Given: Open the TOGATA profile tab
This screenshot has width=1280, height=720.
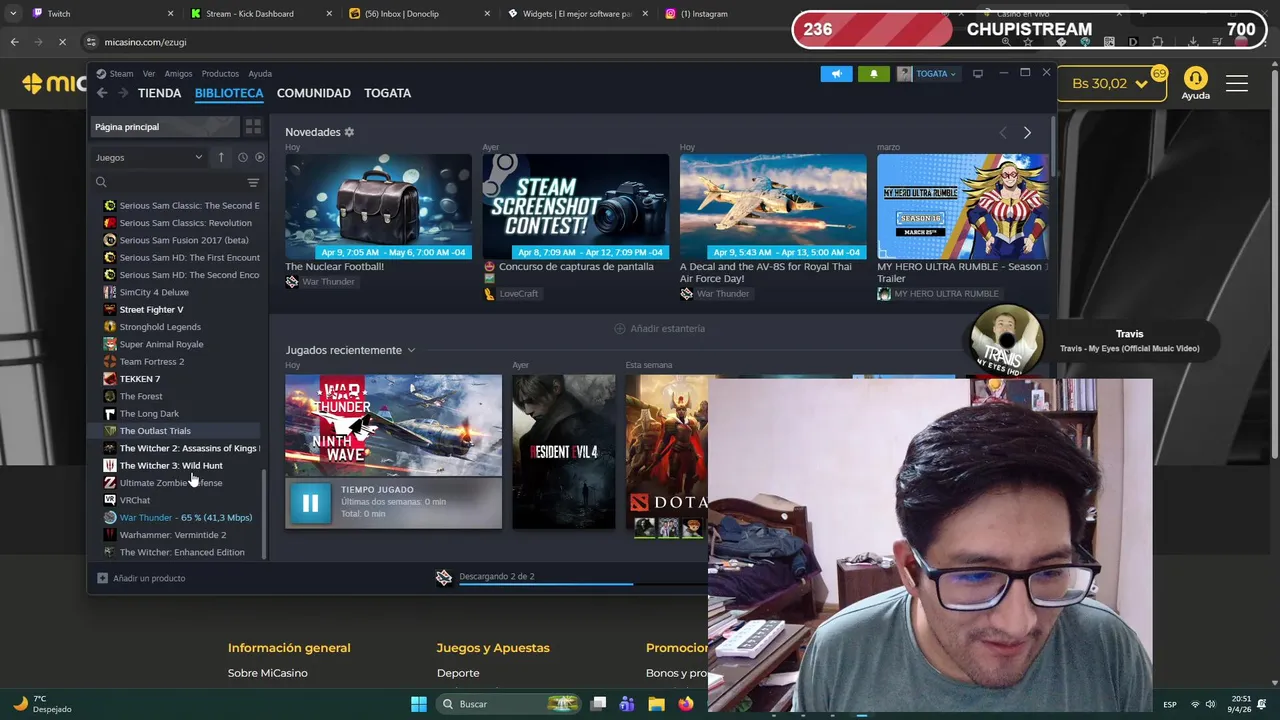Looking at the screenshot, I should [388, 93].
